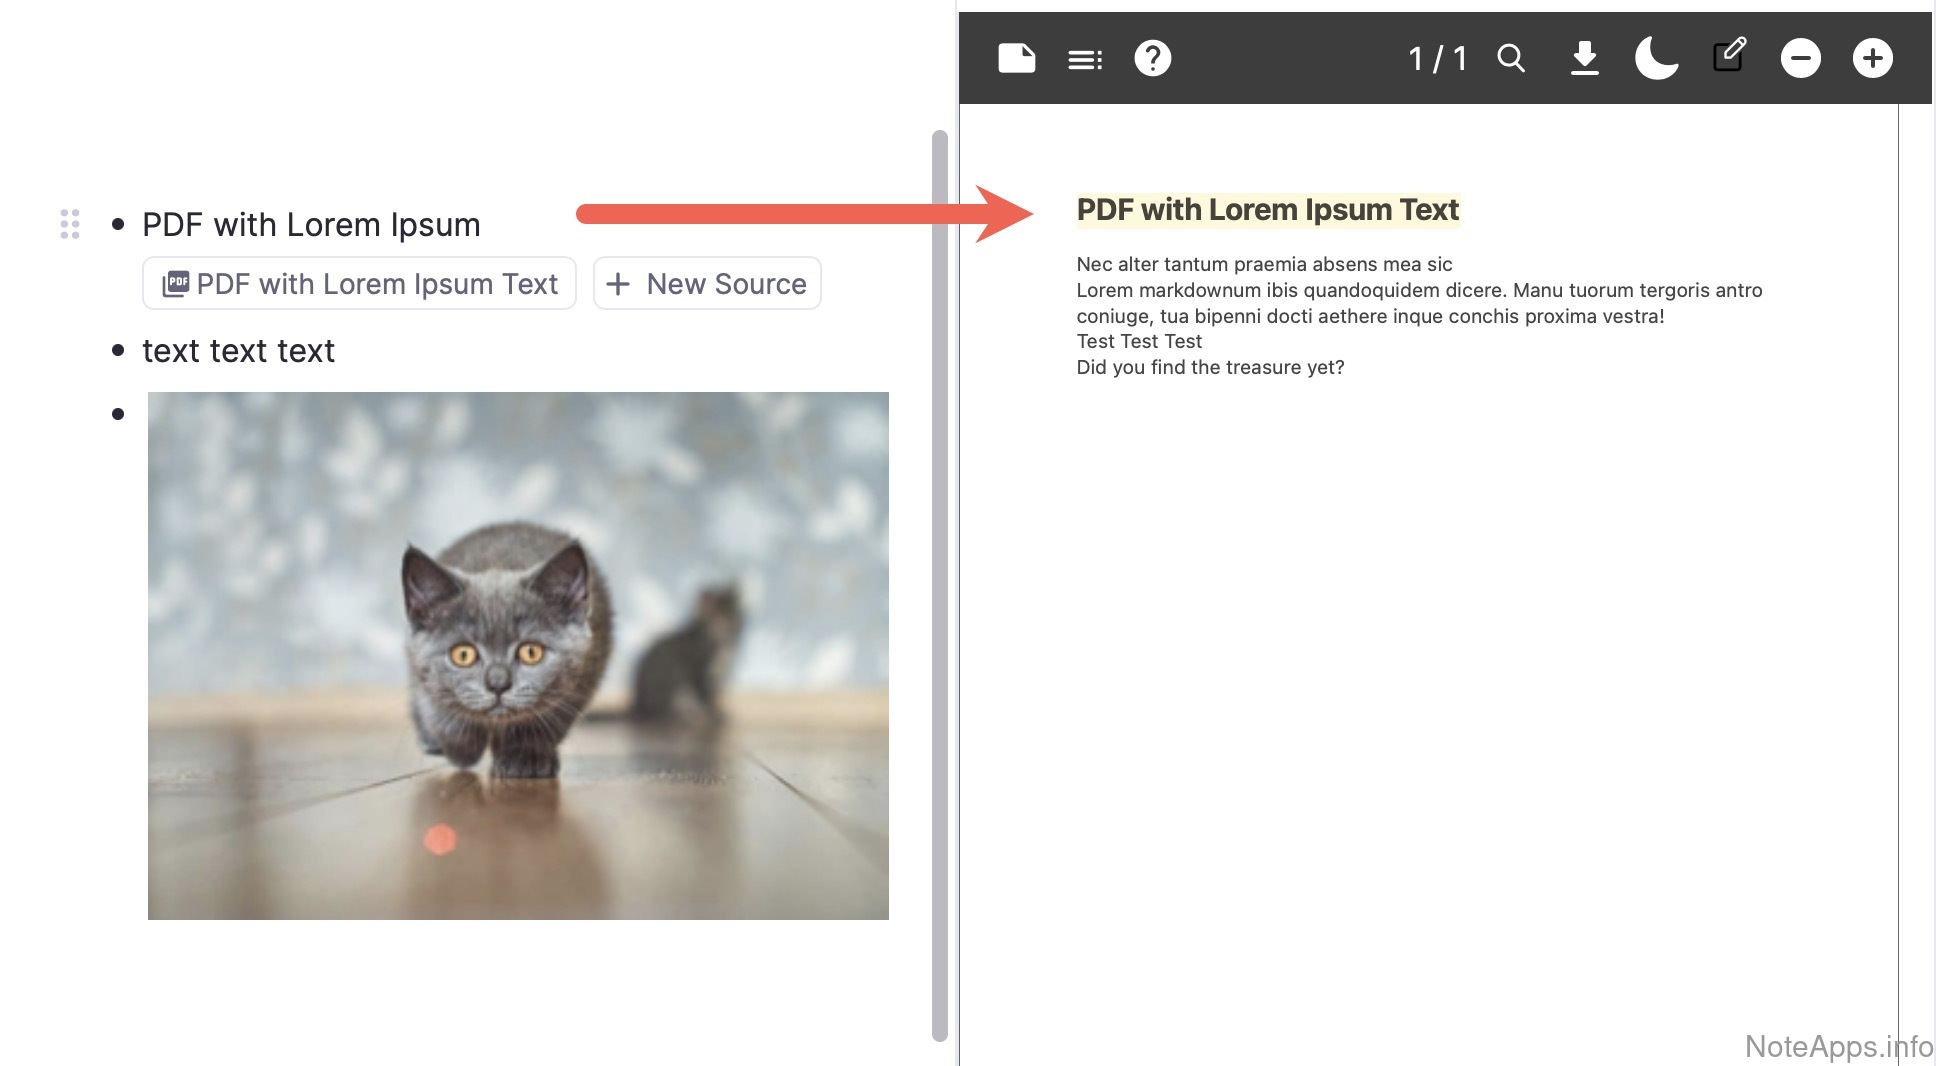Click the edit pencil icon
Image resolution: width=1936 pixels, height=1066 pixels.
pos(1729,56)
